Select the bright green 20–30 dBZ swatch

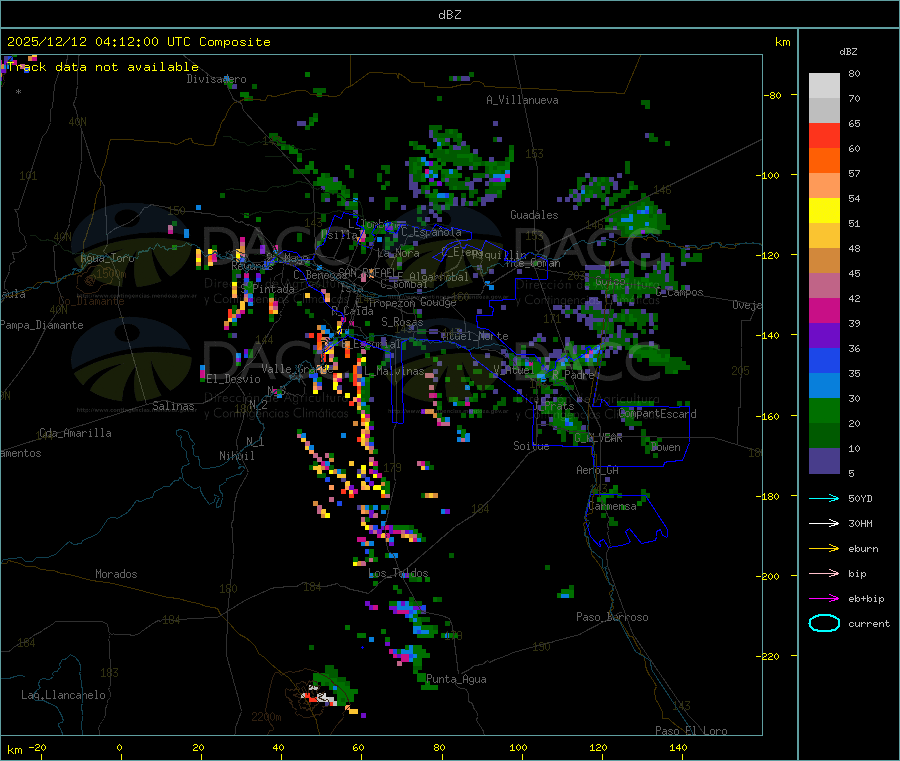[x=824, y=410]
